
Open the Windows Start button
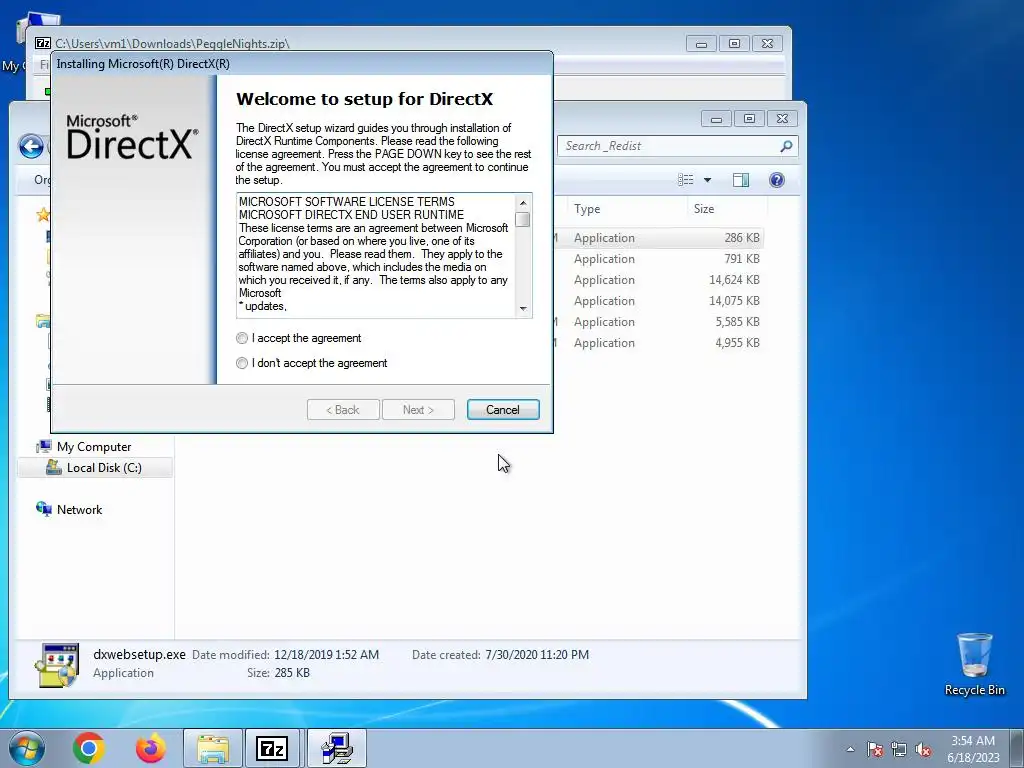tap(26, 748)
